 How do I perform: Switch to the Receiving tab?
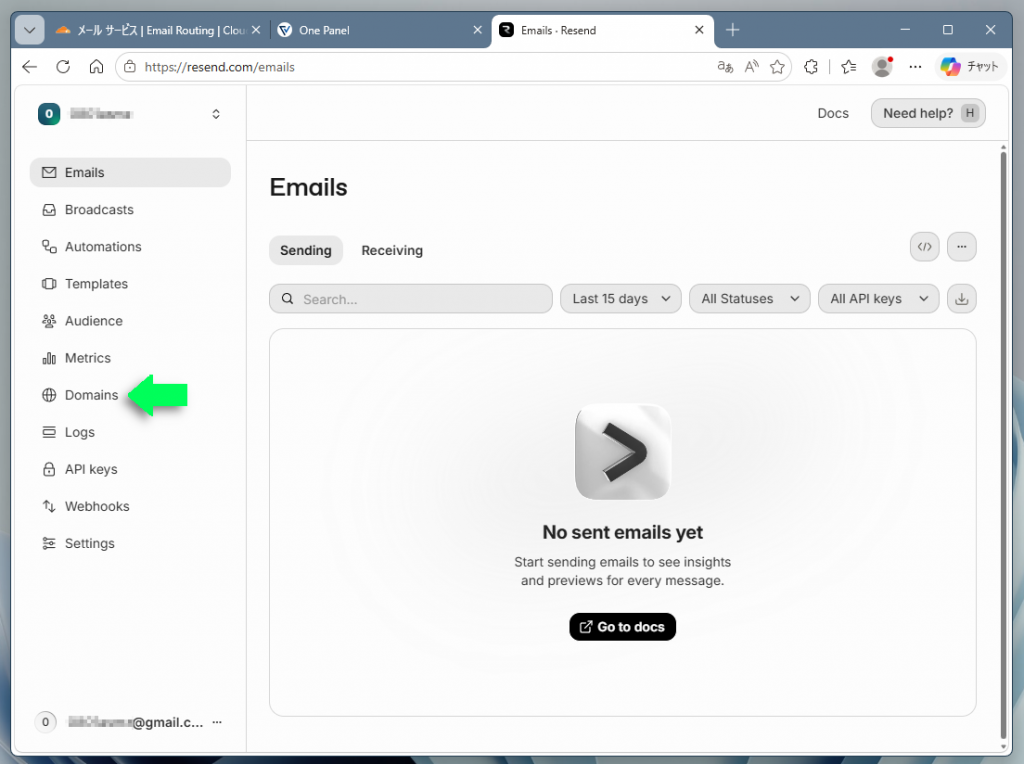tap(392, 251)
